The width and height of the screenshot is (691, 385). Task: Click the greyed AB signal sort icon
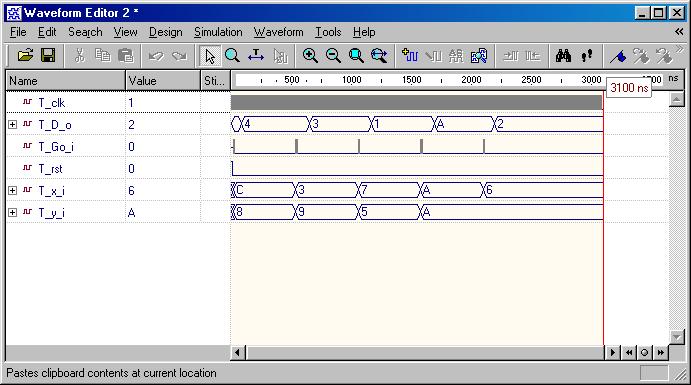456,56
